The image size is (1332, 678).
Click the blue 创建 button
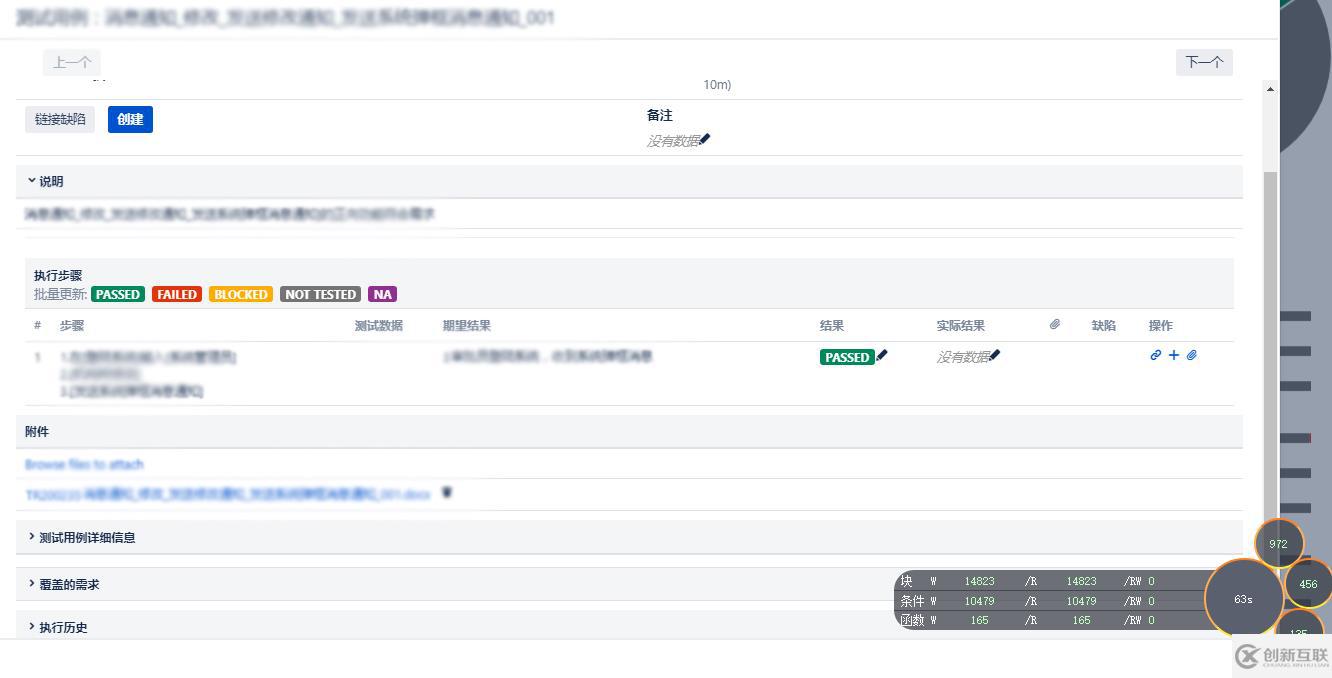[x=130, y=119]
